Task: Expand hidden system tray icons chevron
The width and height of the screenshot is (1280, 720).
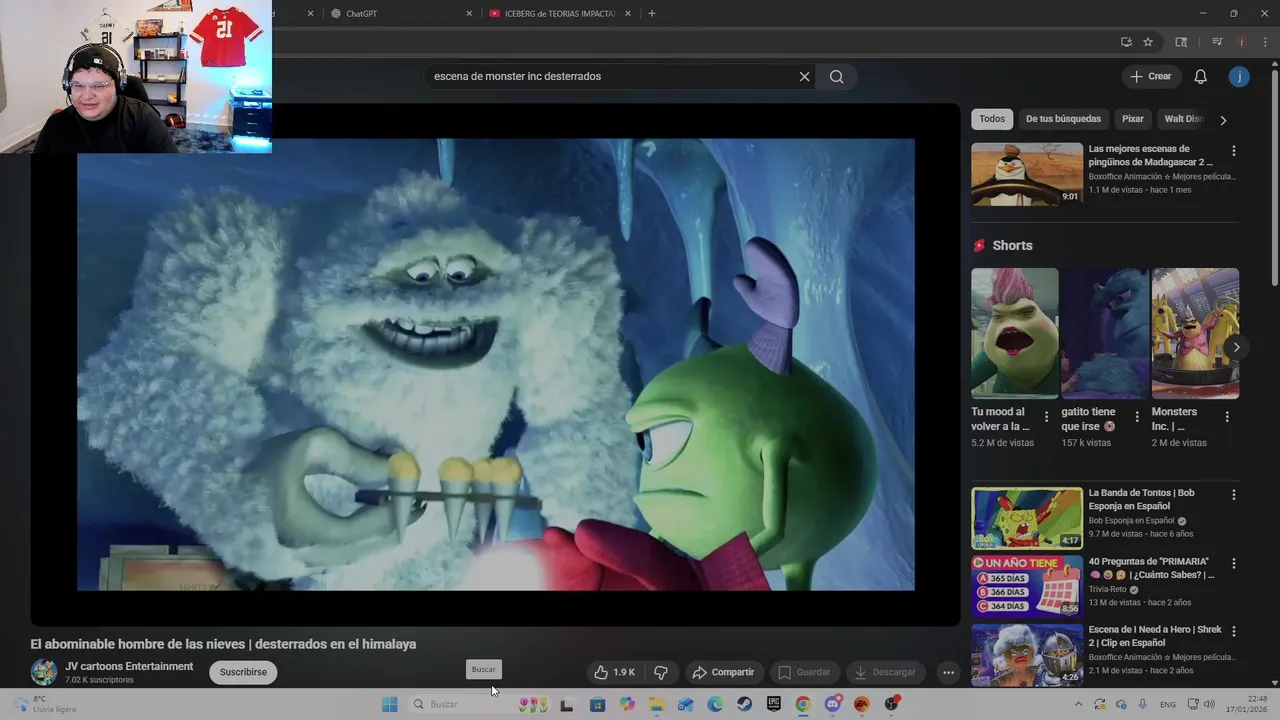Action: [x=1078, y=704]
